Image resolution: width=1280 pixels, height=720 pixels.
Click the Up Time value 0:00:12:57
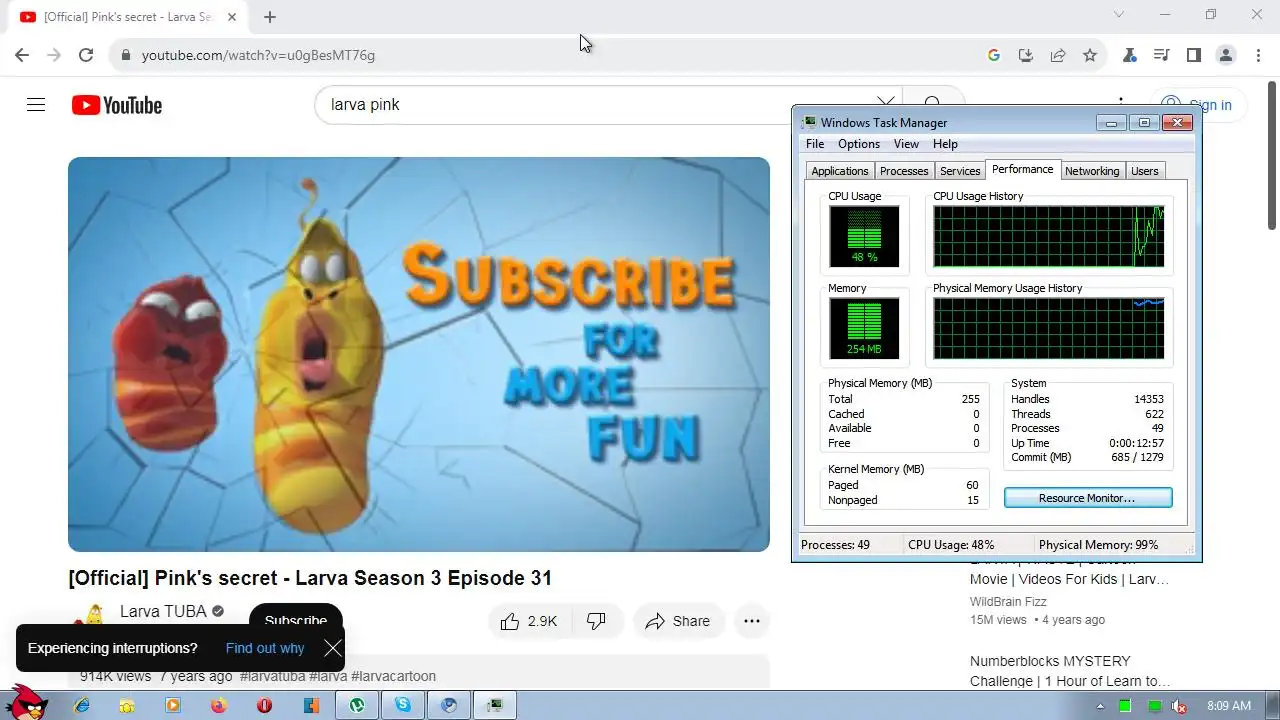click(1136, 443)
